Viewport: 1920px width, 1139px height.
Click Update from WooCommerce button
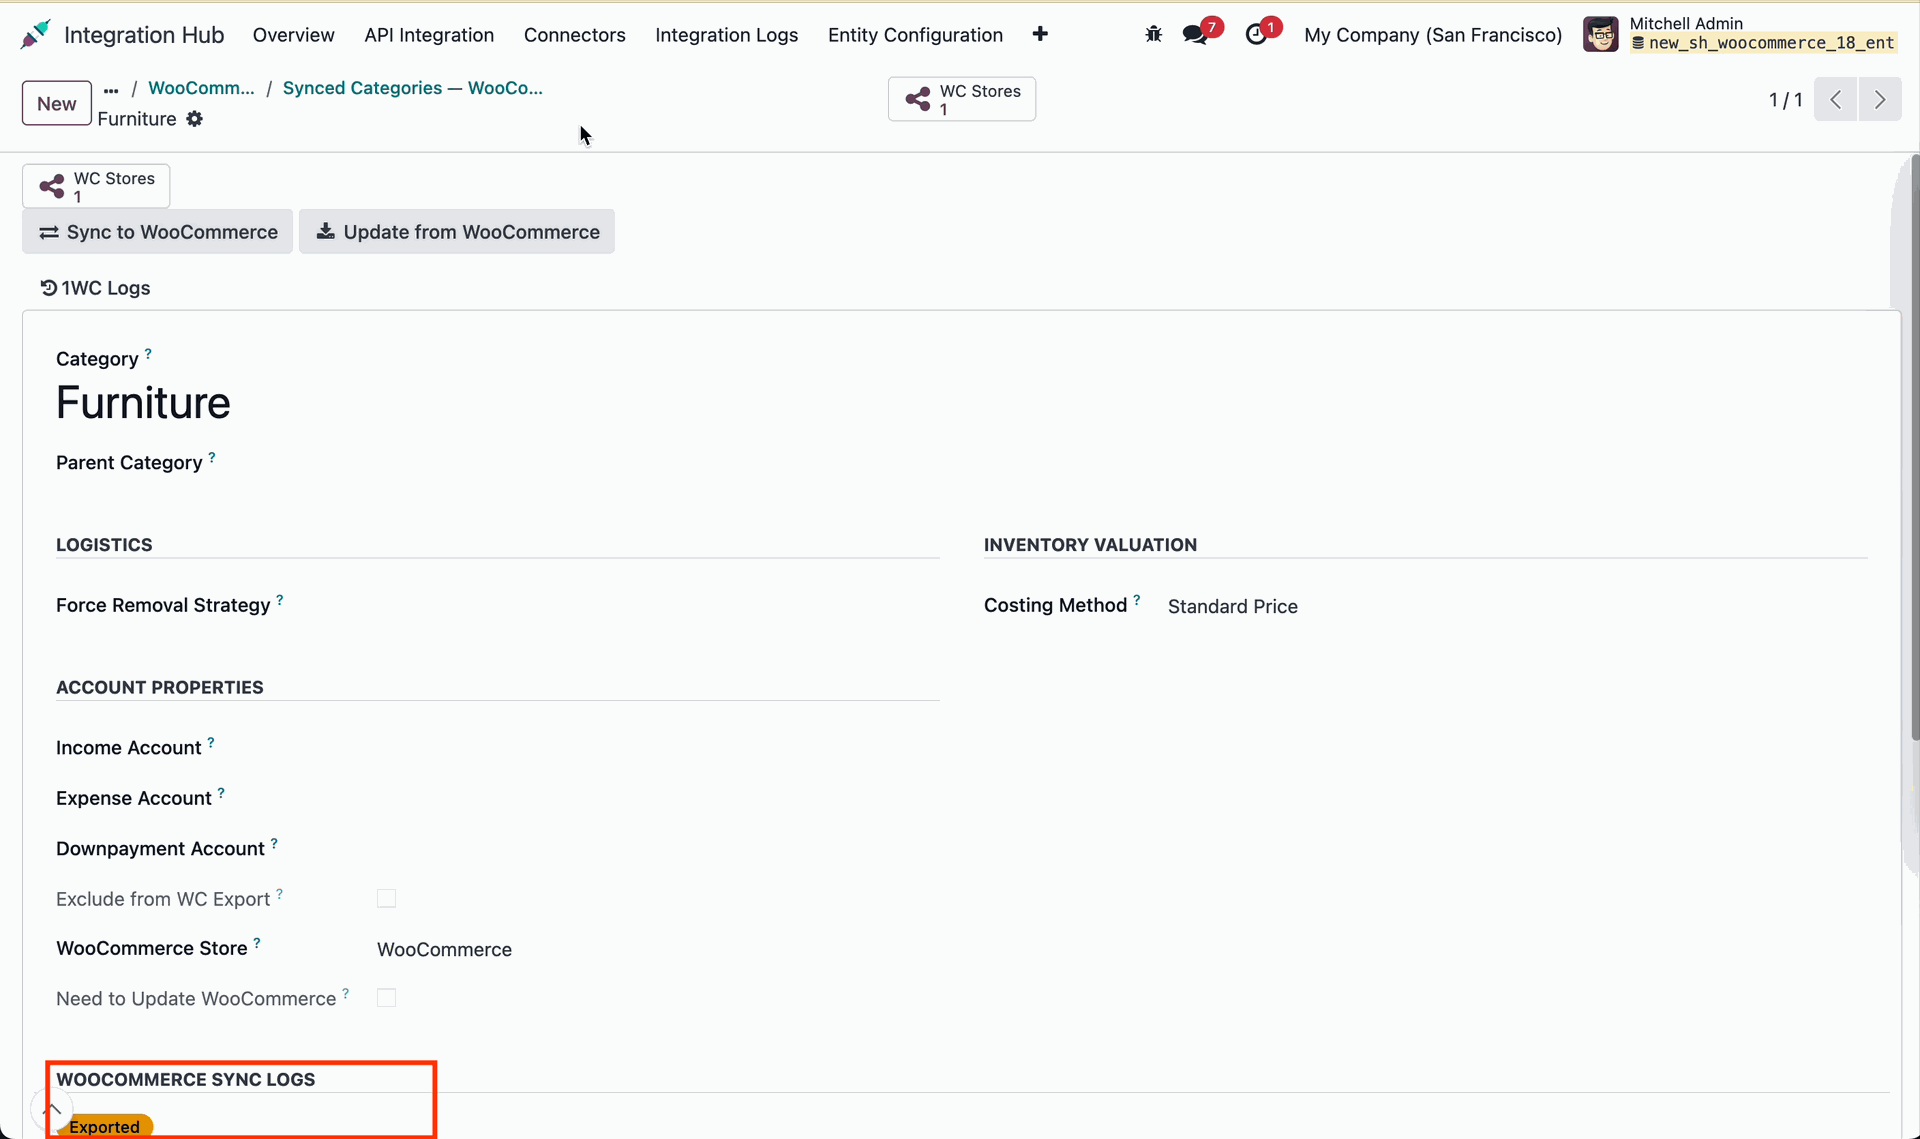point(457,232)
